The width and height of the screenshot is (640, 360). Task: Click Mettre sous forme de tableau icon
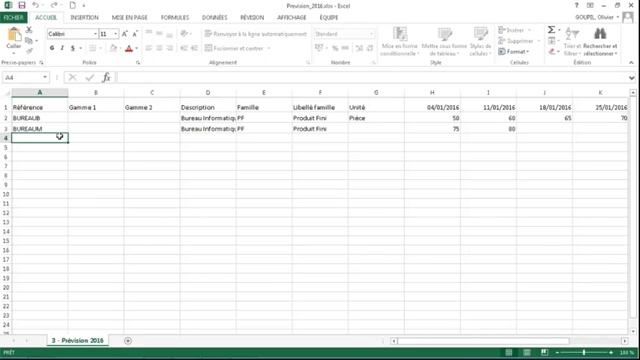pyautogui.click(x=444, y=34)
